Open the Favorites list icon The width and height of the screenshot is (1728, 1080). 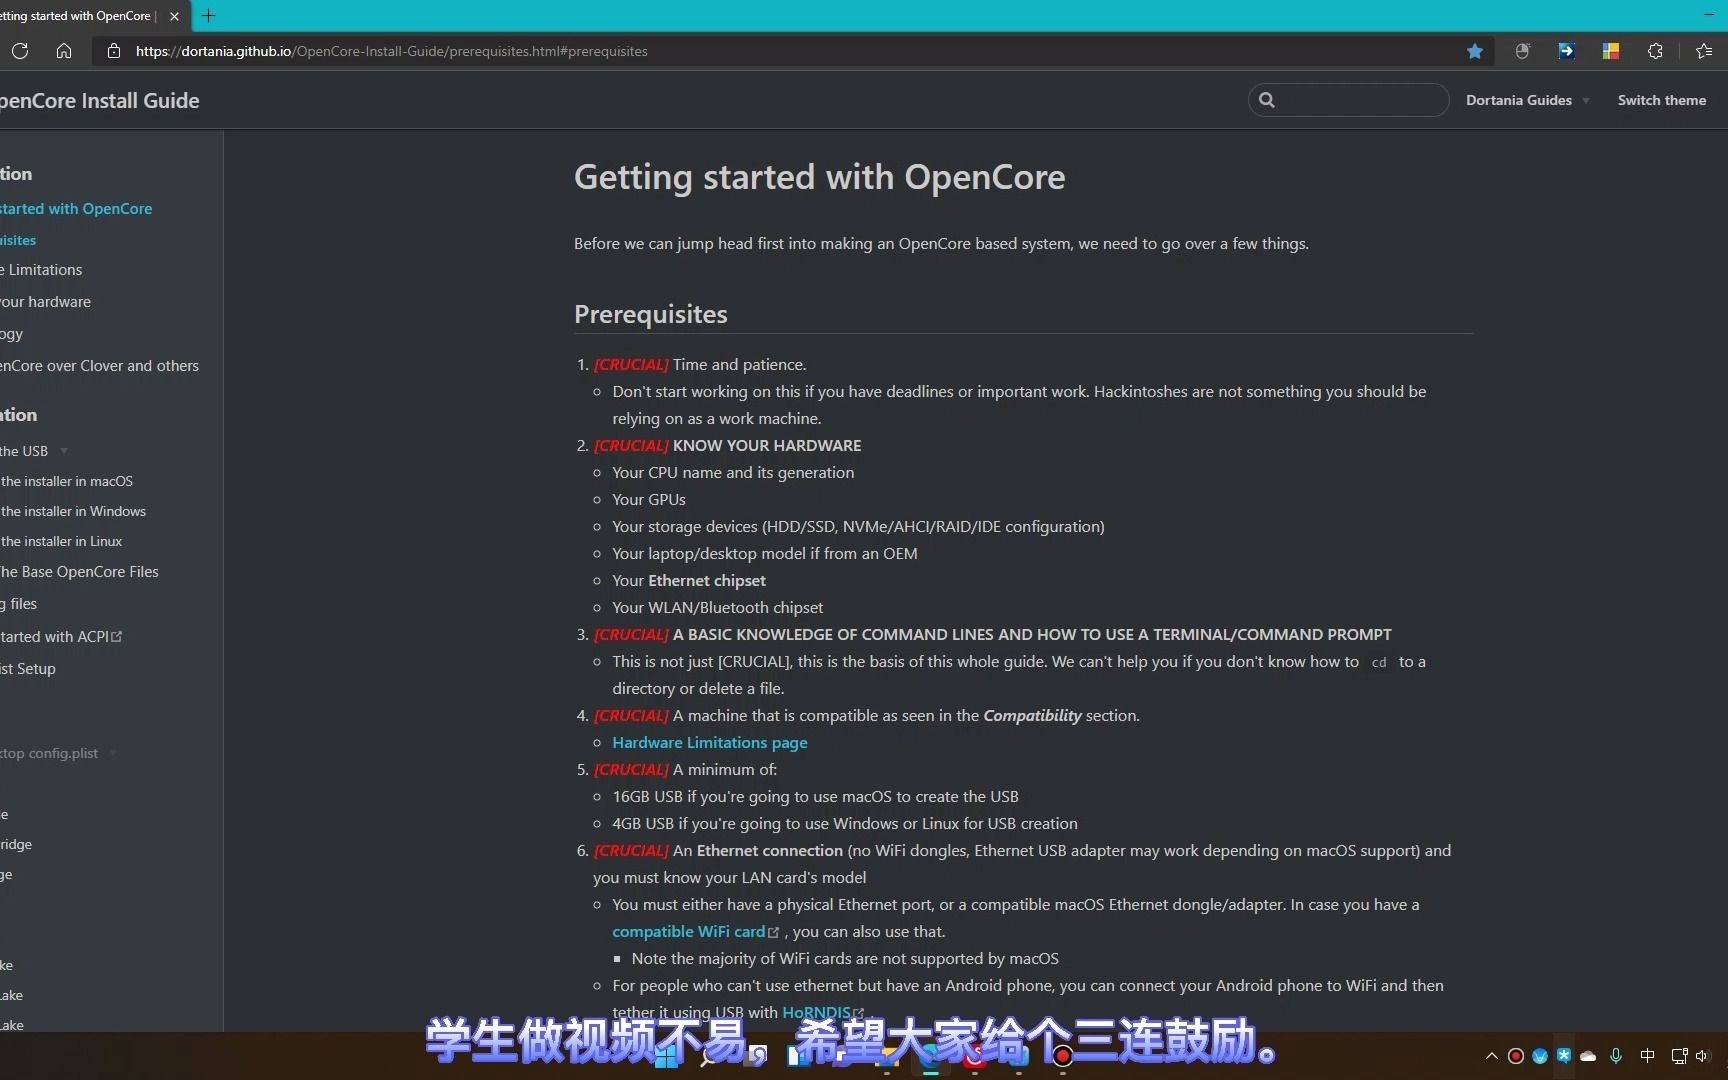(x=1704, y=51)
